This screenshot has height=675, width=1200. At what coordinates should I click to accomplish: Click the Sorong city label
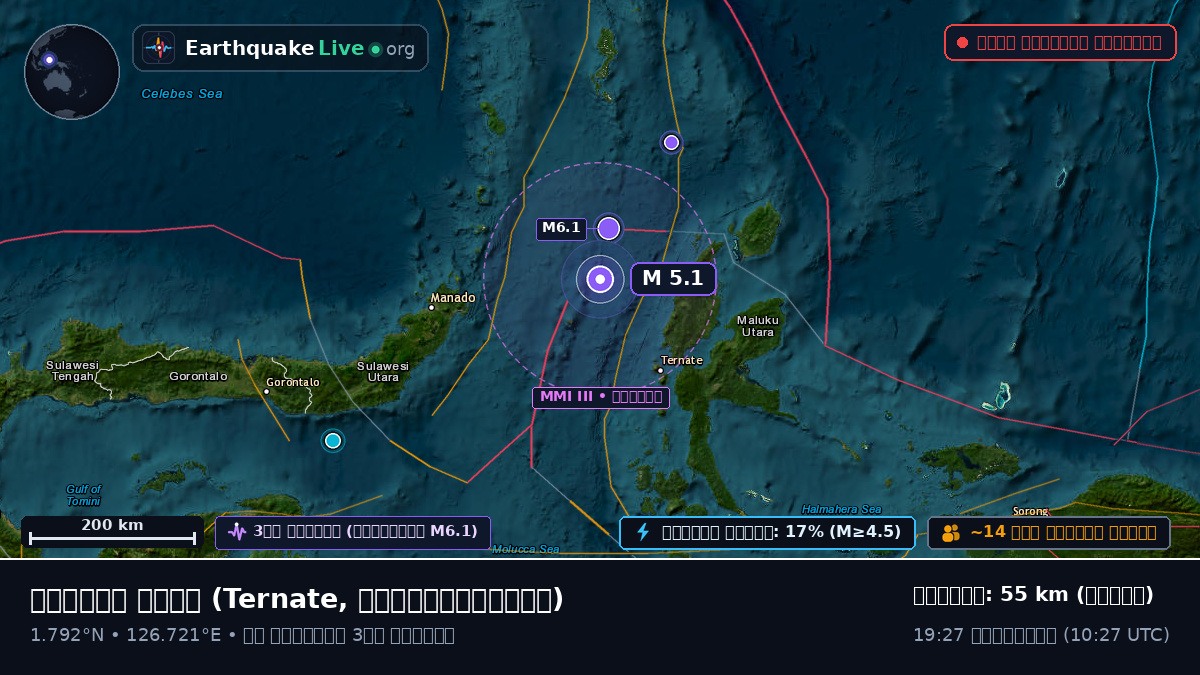click(x=1030, y=511)
